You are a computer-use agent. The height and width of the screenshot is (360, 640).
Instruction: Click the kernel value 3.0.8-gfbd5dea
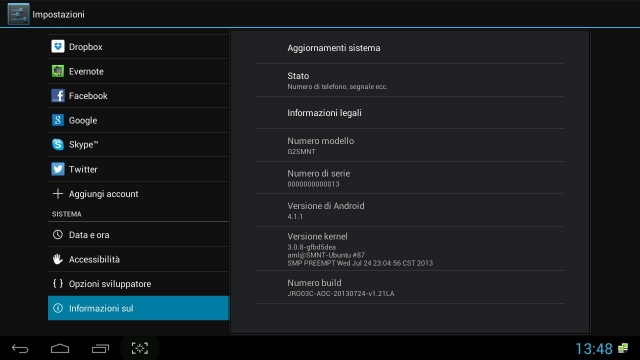coord(311,247)
